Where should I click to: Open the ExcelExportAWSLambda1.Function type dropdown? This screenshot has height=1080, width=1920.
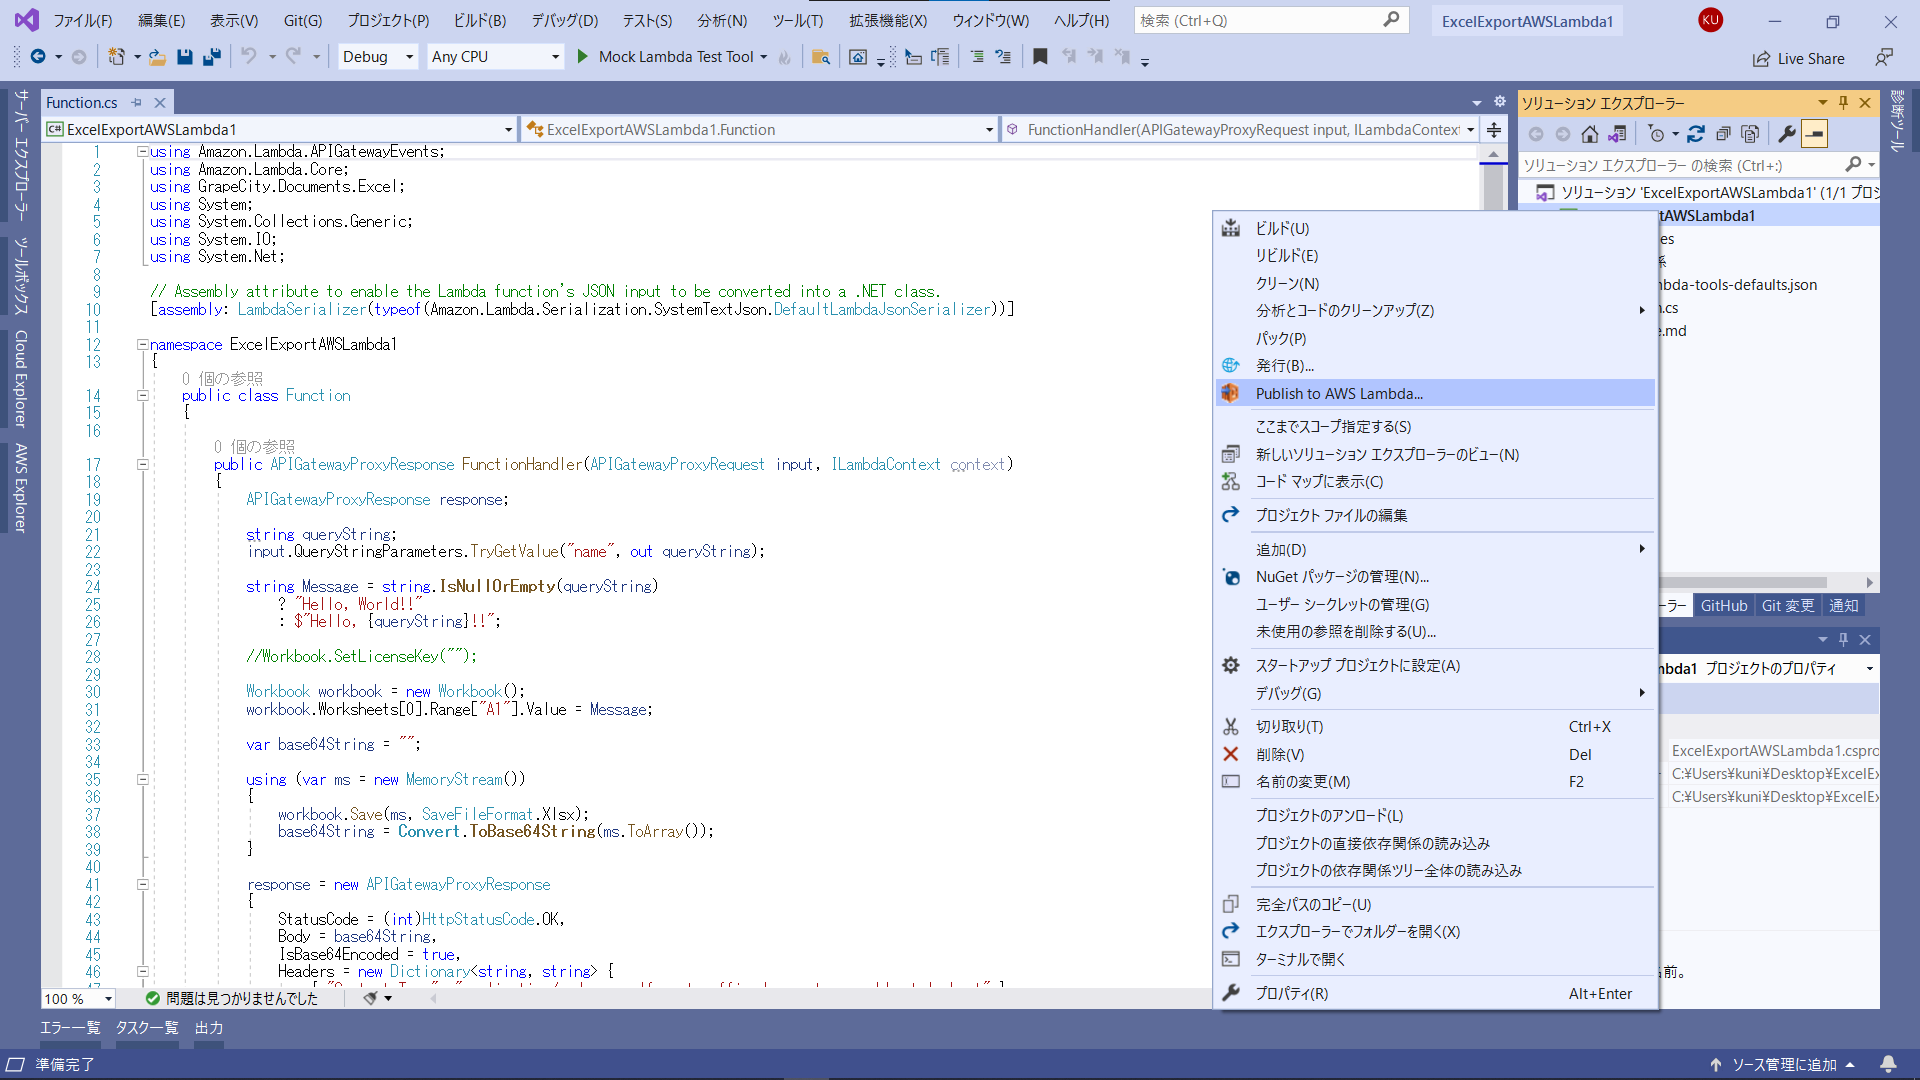coord(759,130)
